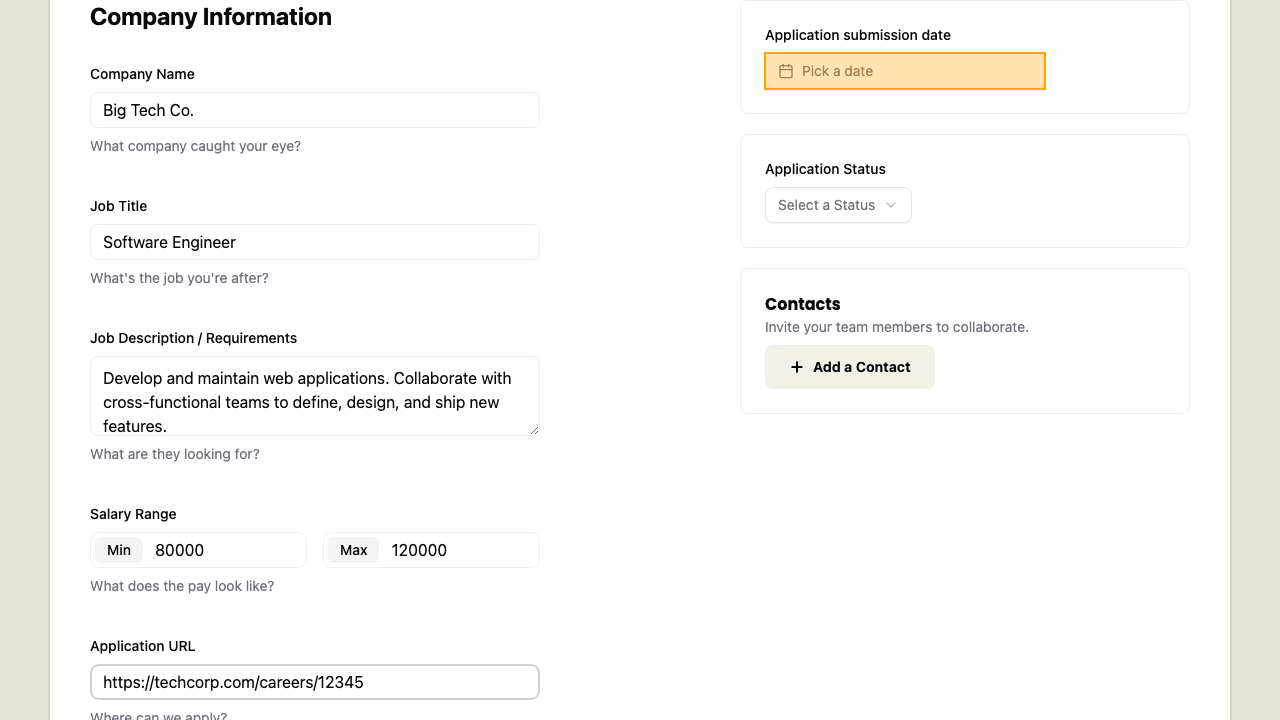Viewport: 1280px width, 720px height.
Task: Expand the Select a Status combo box
Action: point(838,205)
